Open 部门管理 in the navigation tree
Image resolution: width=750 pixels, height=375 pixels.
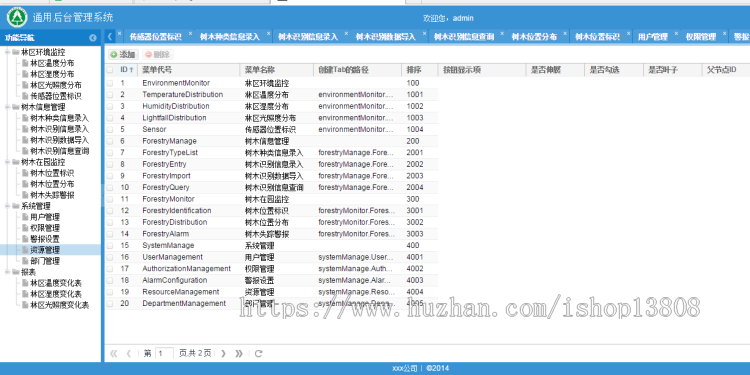coord(45,261)
